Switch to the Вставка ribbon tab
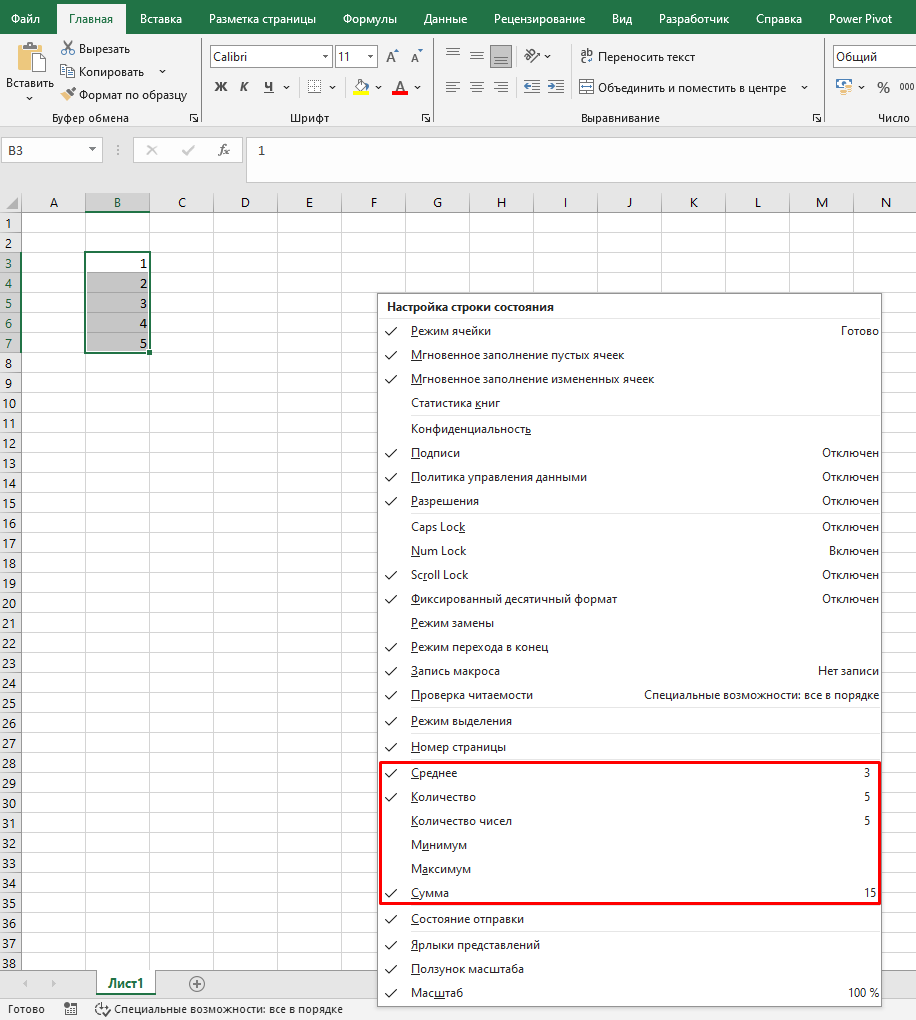This screenshot has width=916, height=1020. [x=162, y=18]
